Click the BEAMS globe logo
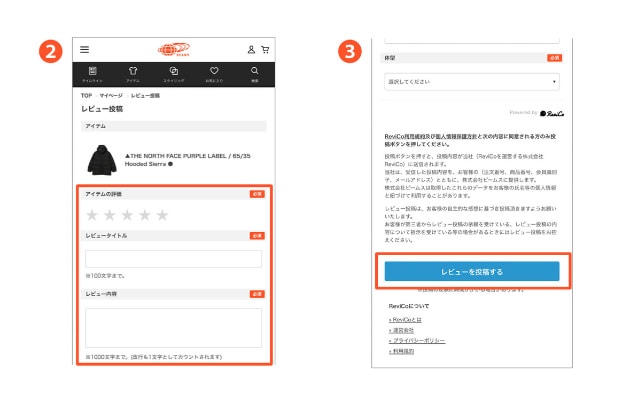This screenshot has height=418, width=630. tap(174, 49)
